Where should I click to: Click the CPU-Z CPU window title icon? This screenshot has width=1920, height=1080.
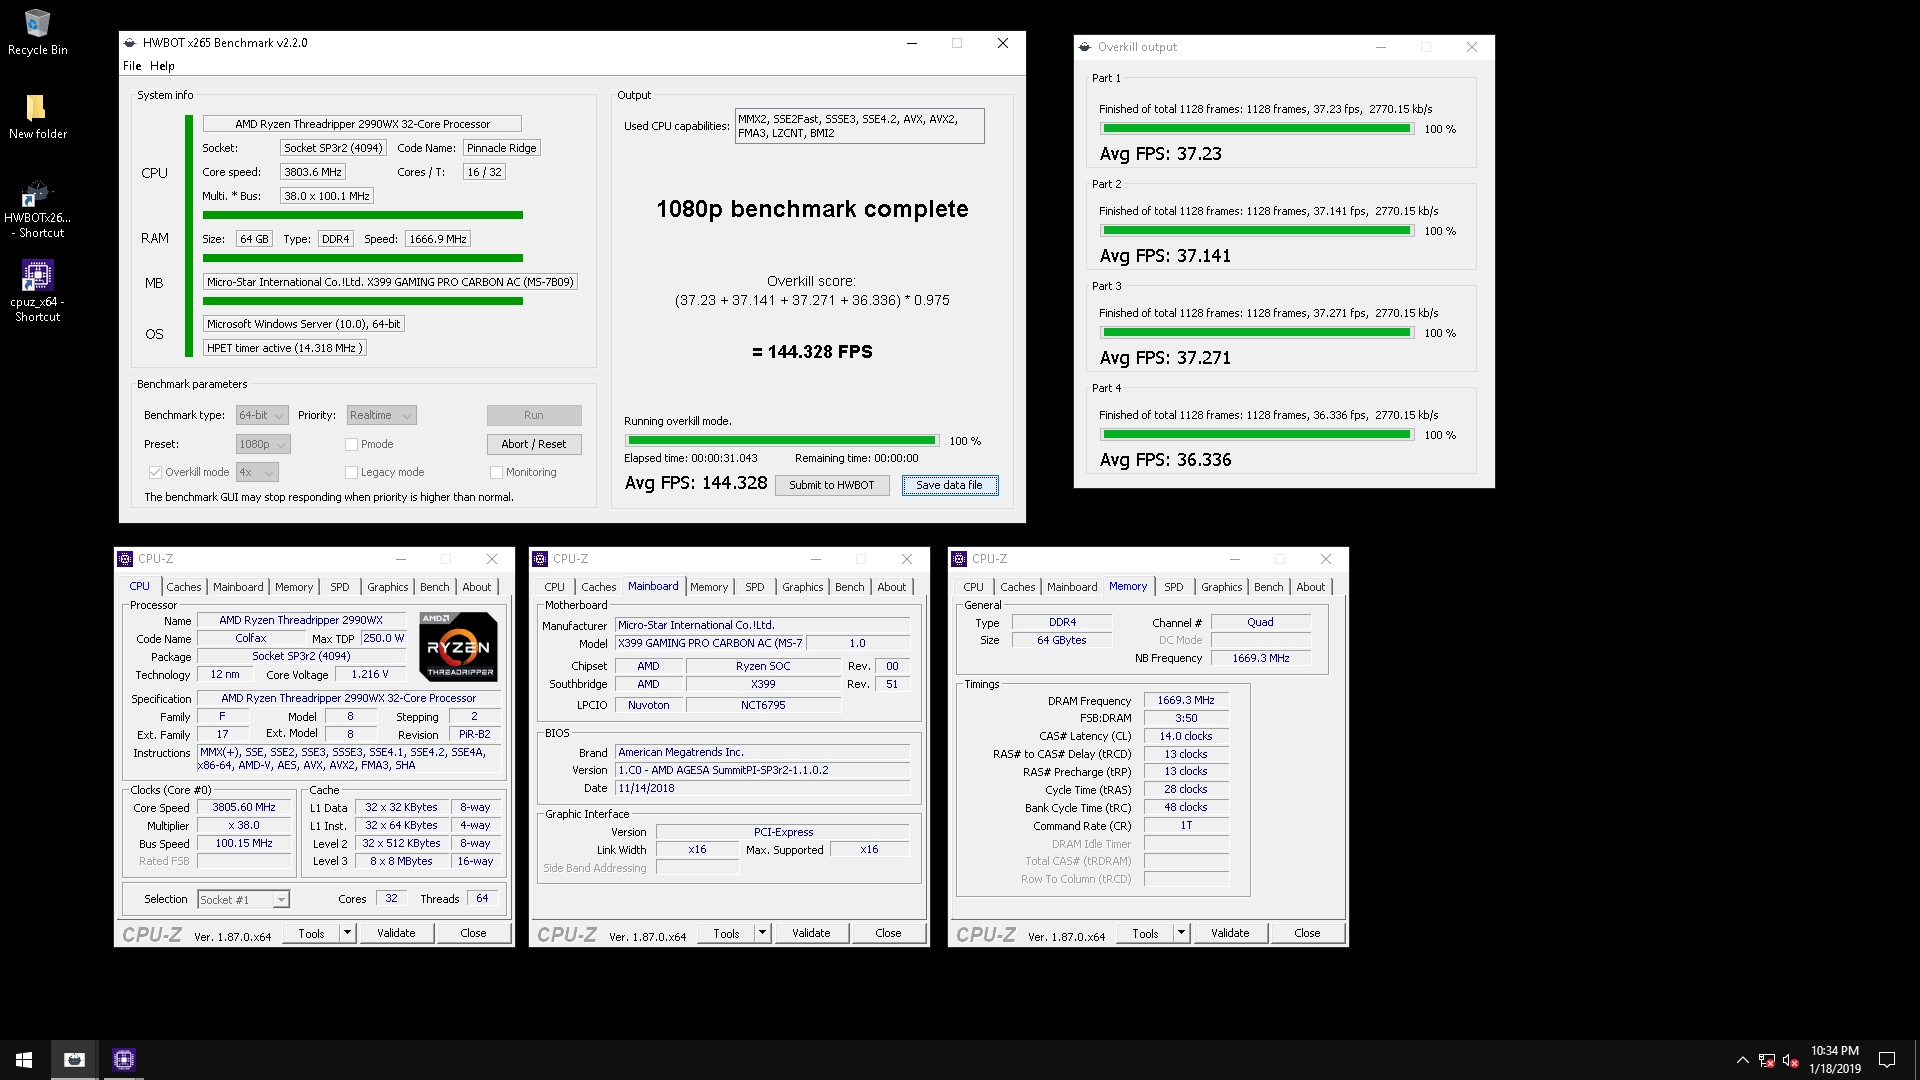tap(125, 559)
